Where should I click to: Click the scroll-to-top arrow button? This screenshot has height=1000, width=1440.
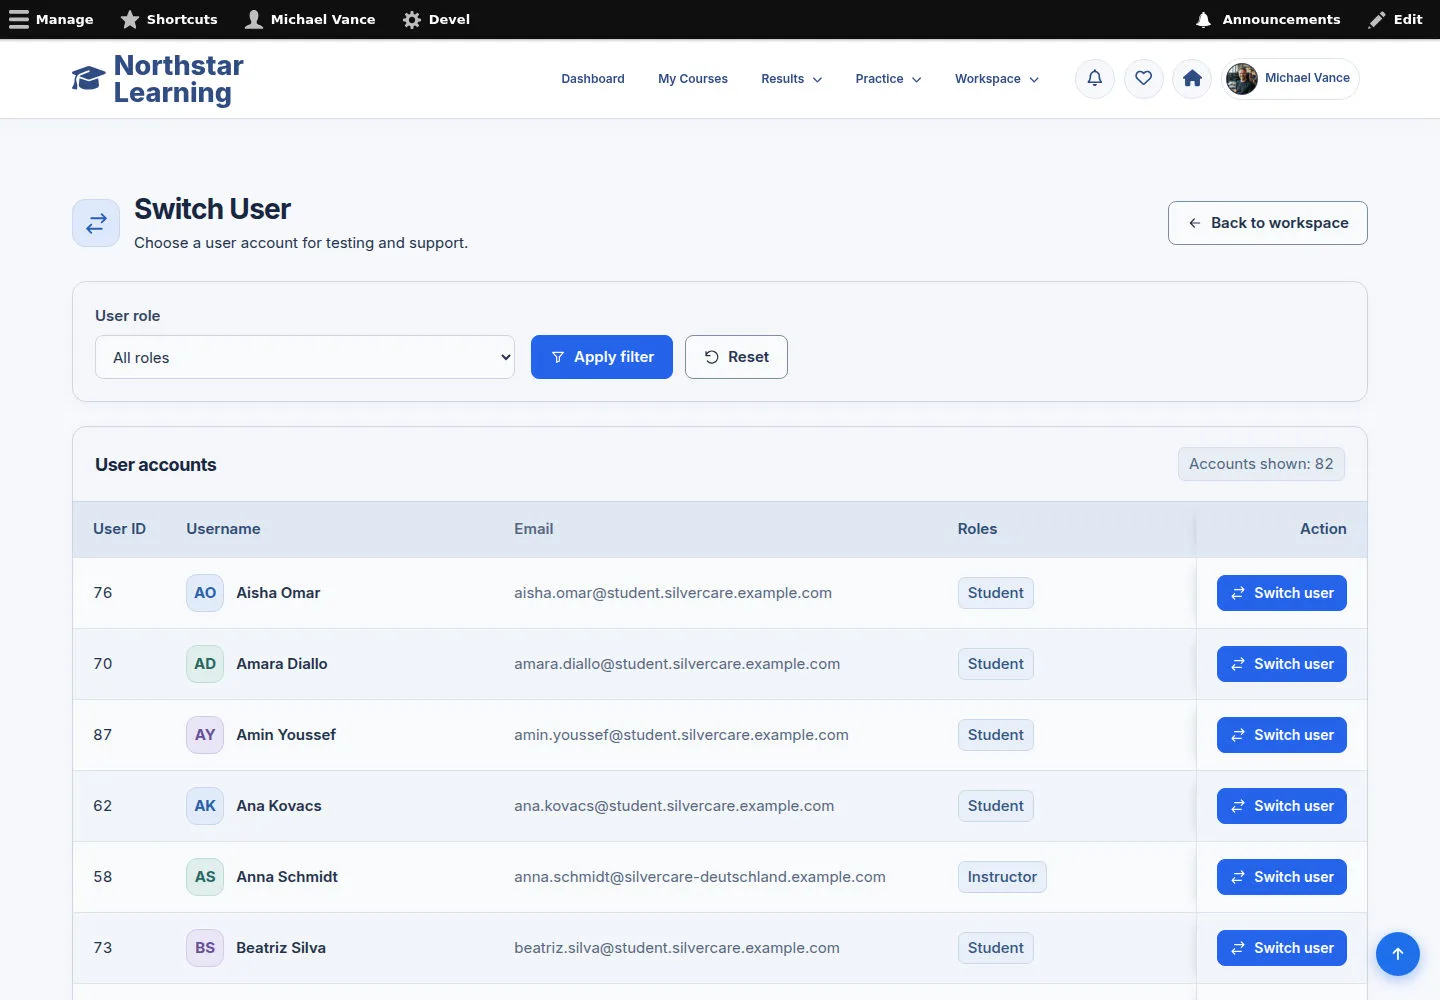coord(1398,954)
